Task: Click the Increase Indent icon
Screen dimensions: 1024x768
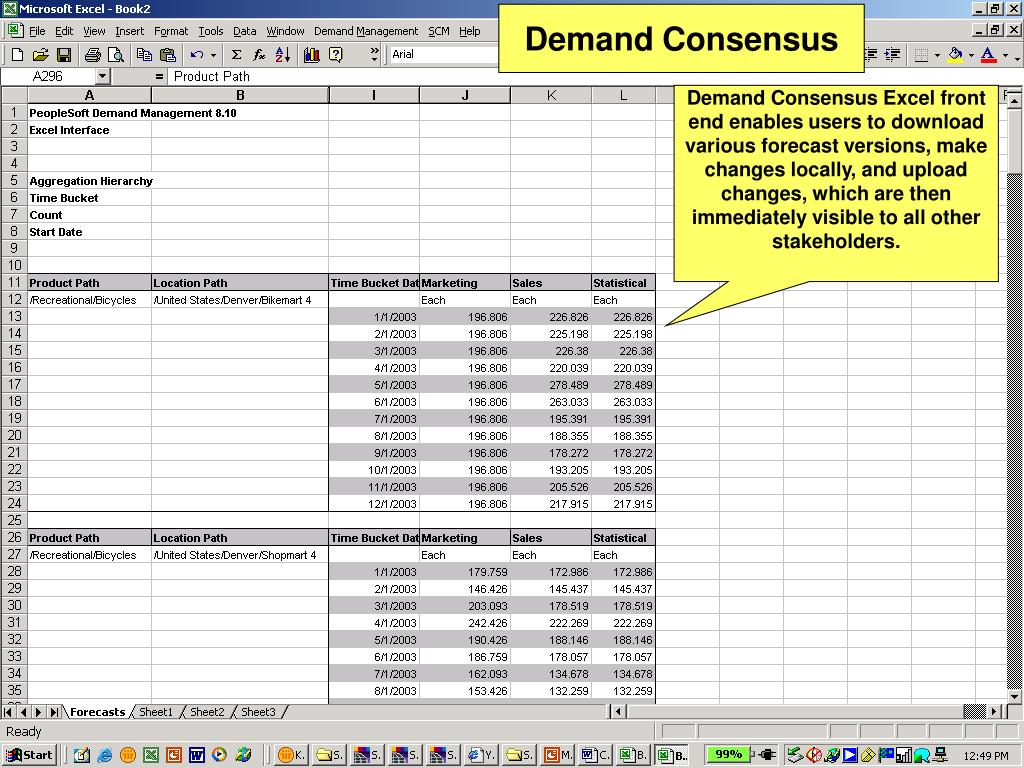Action: coord(892,55)
